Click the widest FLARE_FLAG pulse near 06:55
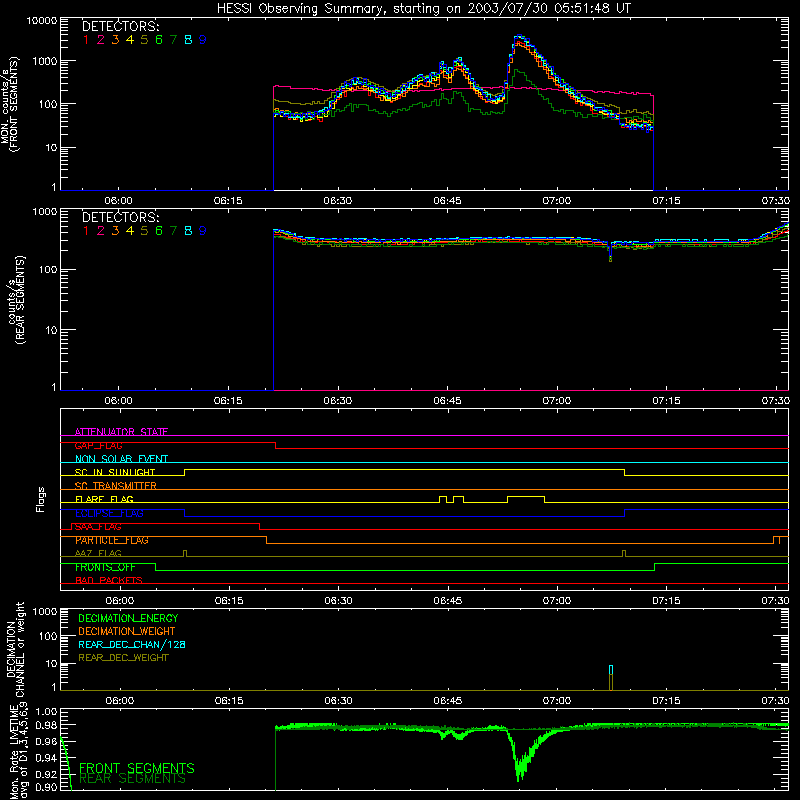The image size is (800, 800). [x=526, y=499]
